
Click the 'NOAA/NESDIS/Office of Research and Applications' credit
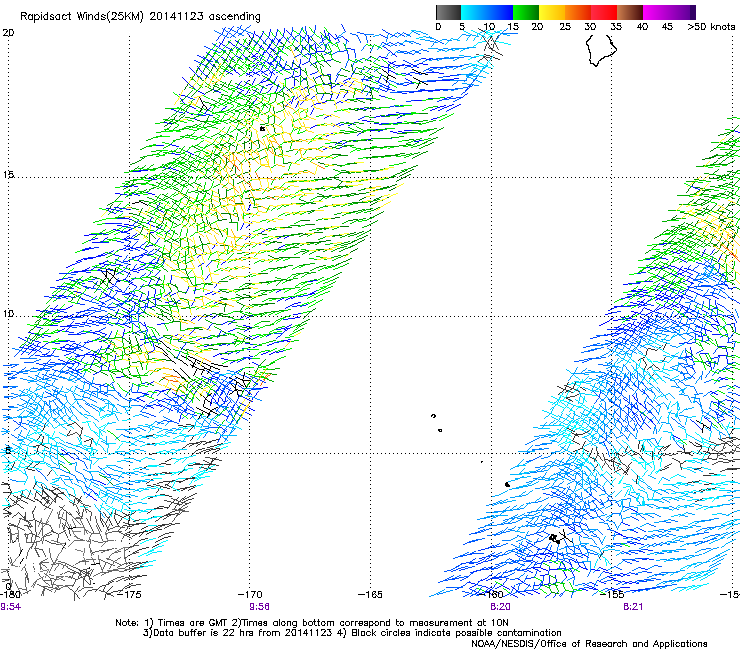tap(589, 644)
